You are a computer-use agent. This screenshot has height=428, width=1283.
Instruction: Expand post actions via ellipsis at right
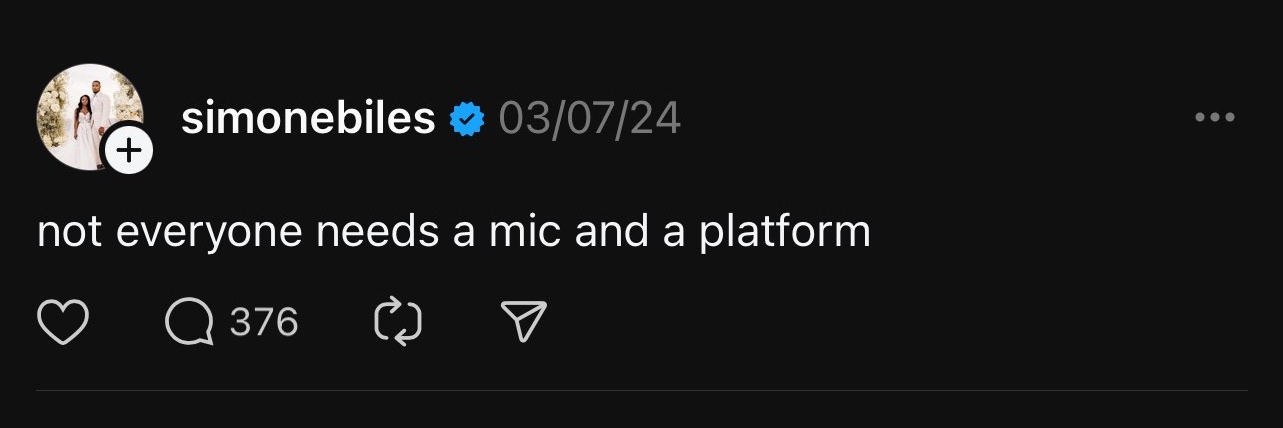tap(1215, 118)
